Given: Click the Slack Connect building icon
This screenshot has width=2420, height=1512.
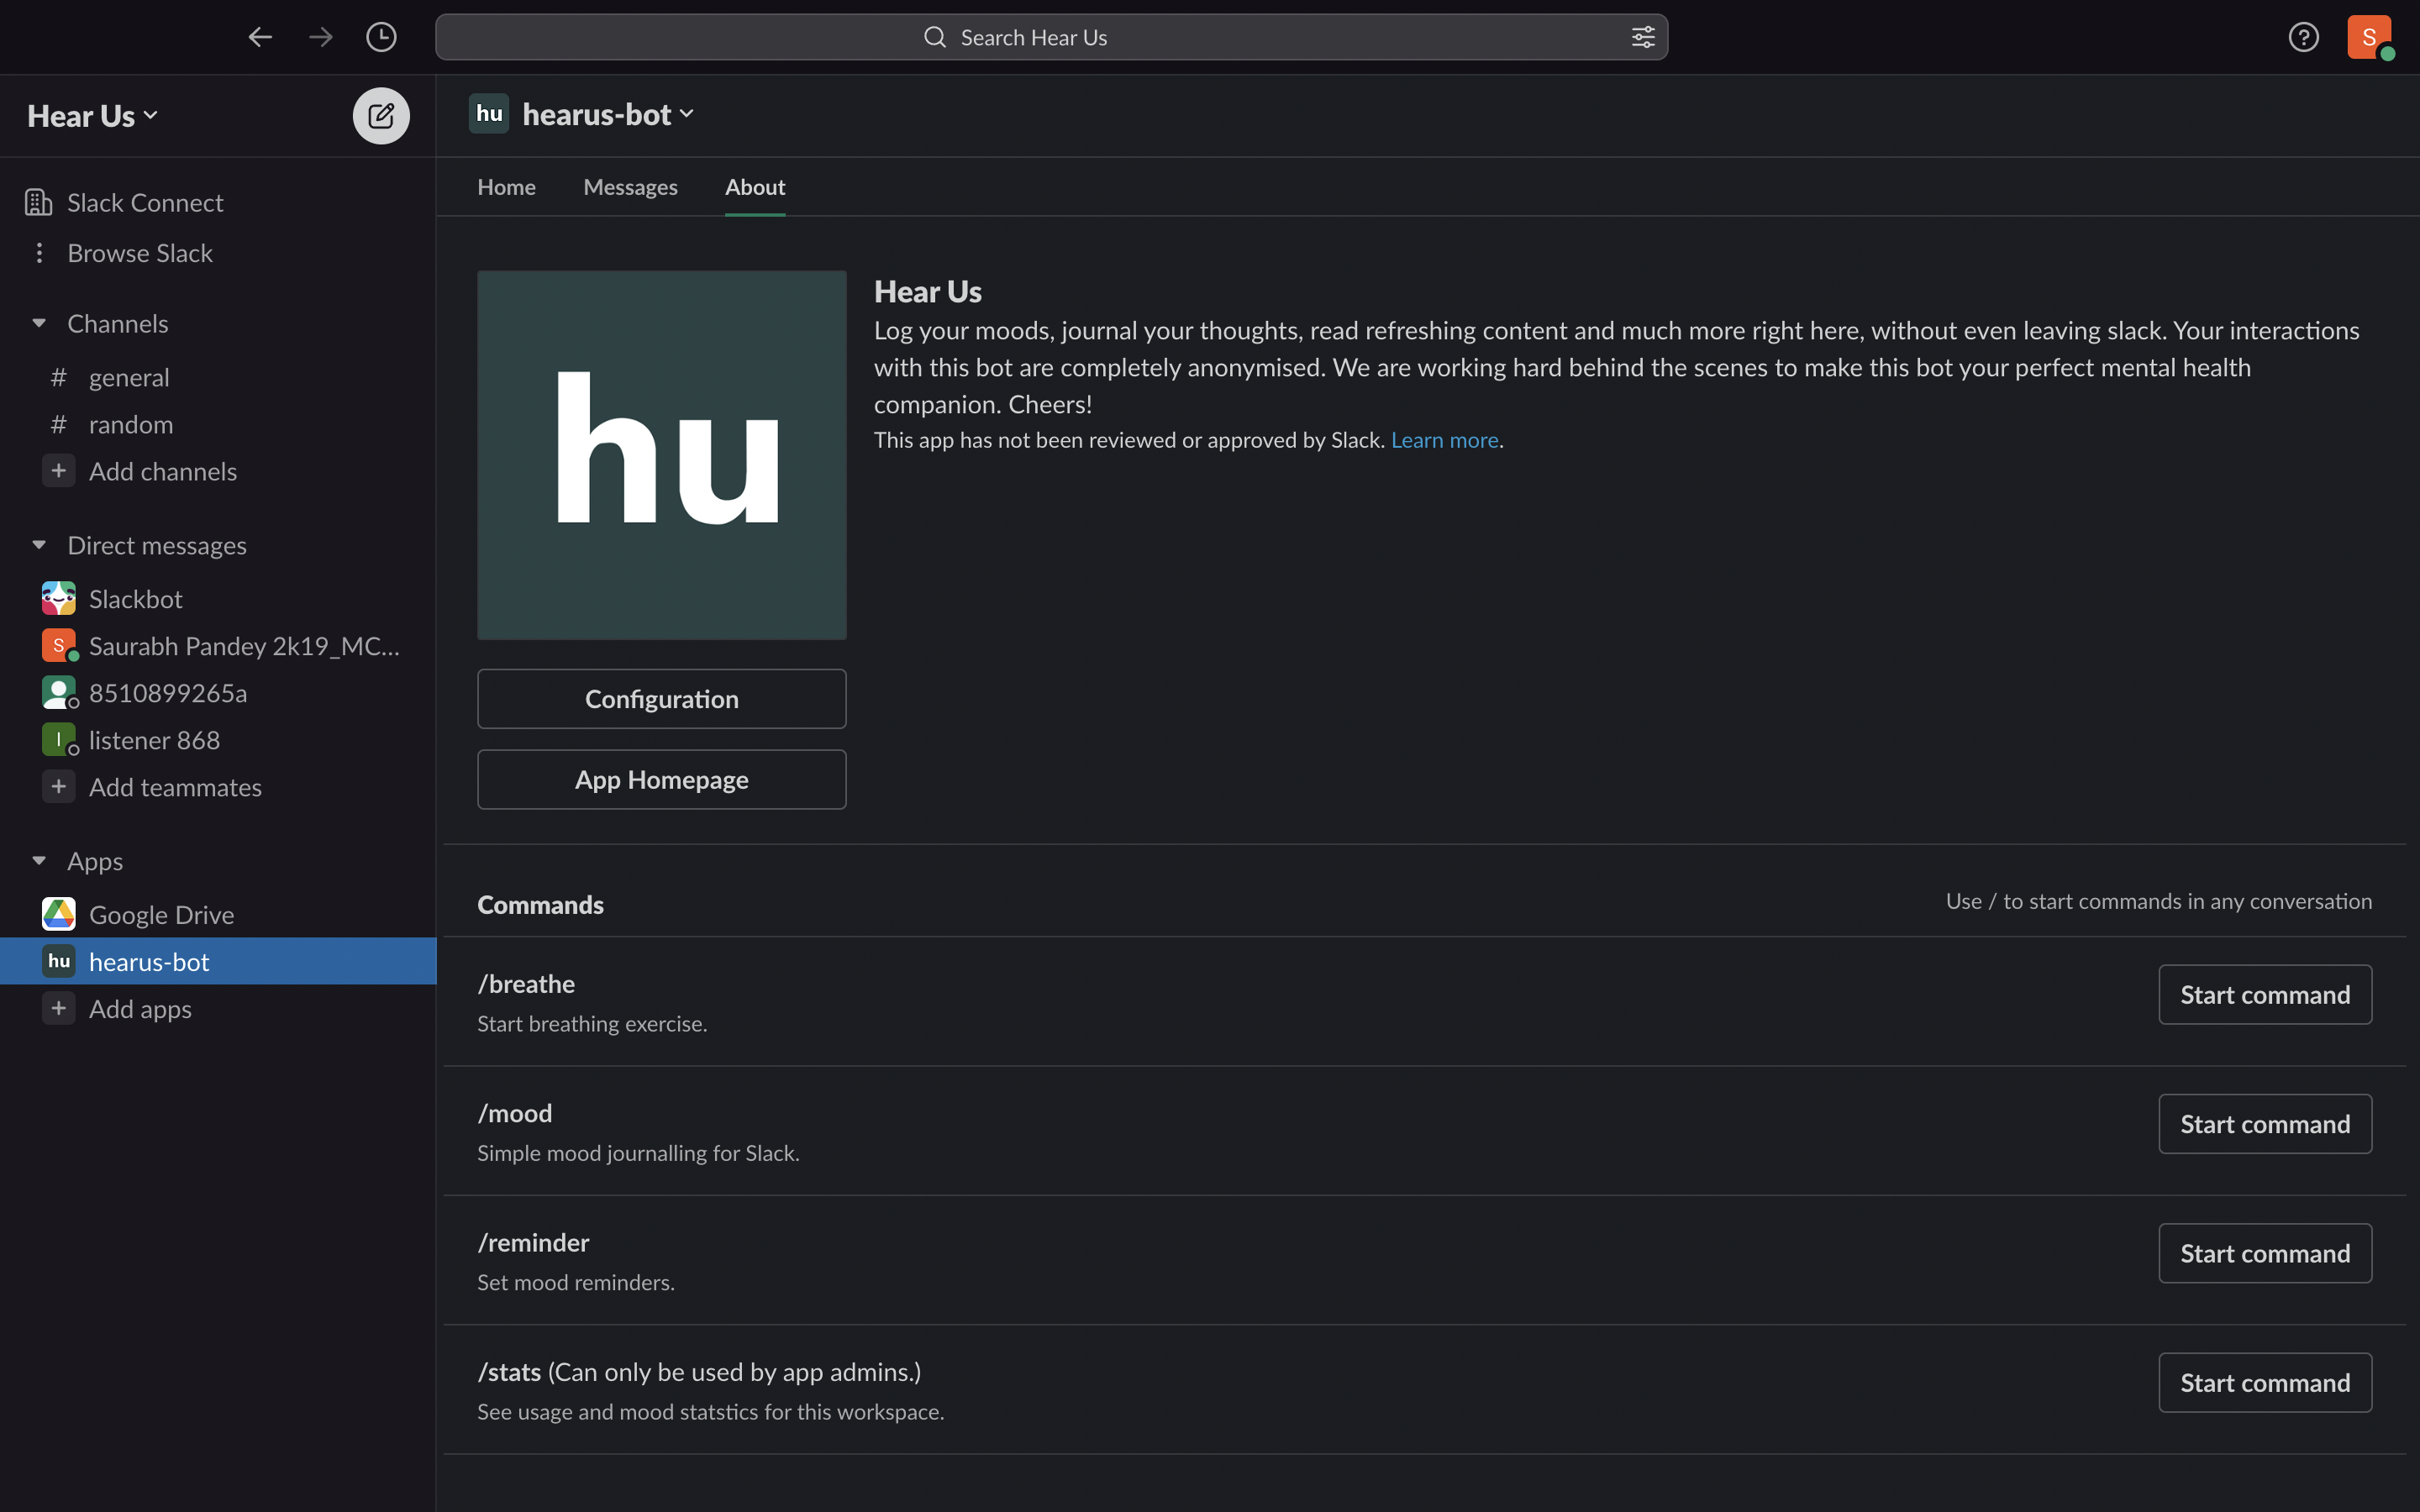Looking at the screenshot, I should pyautogui.click(x=38, y=202).
